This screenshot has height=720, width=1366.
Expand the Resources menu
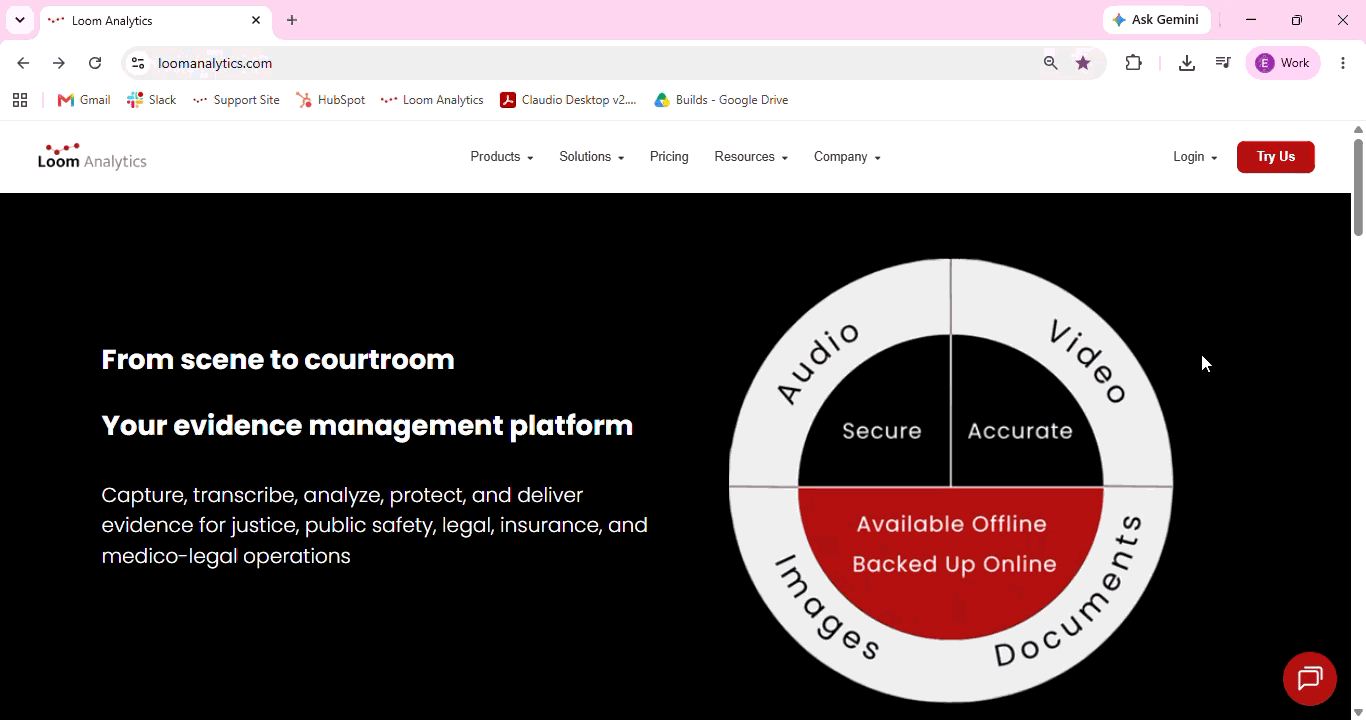point(751,157)
